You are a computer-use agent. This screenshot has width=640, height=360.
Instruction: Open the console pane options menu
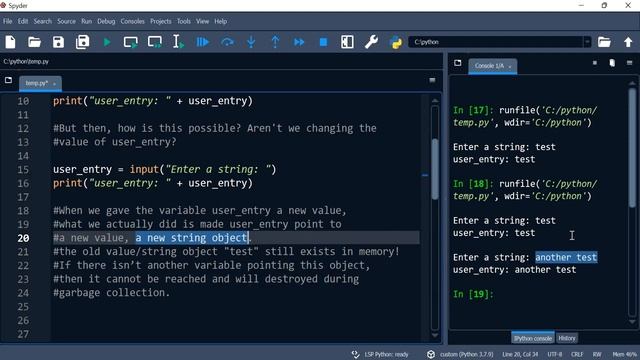pyautogui.click(x=629, y=63)
